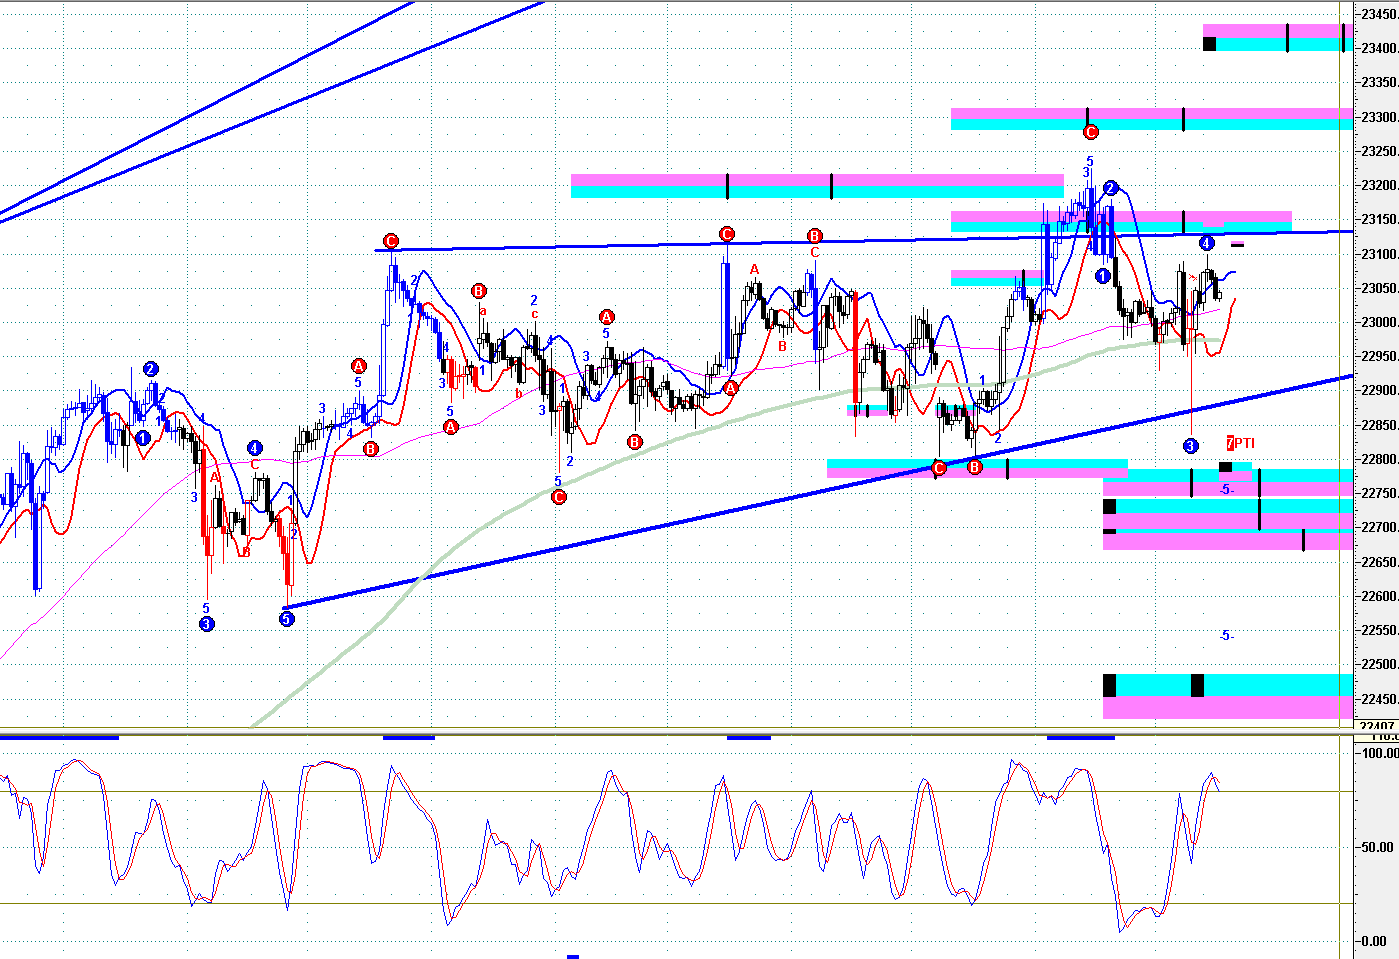Viewport: 1399px width, 959px height.
Task: Click the 22650.00 price axis label
Action: pos(1379,562)
